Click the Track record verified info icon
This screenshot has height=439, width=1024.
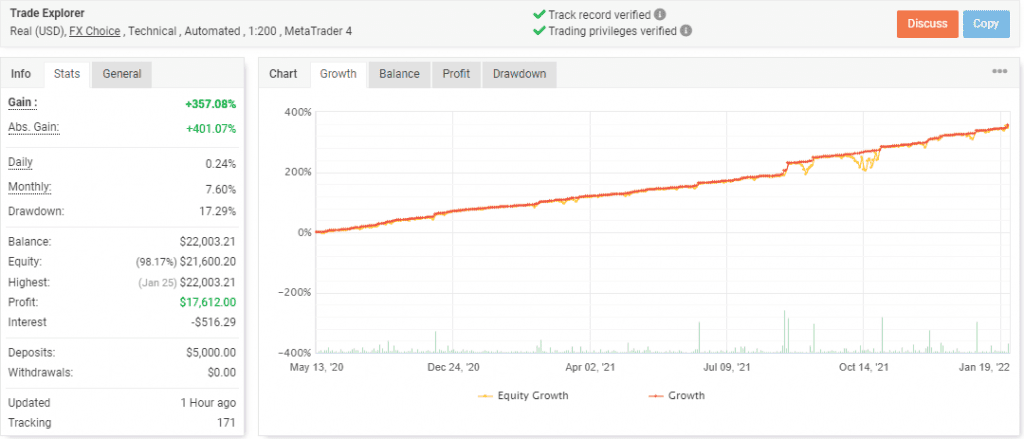660,14
